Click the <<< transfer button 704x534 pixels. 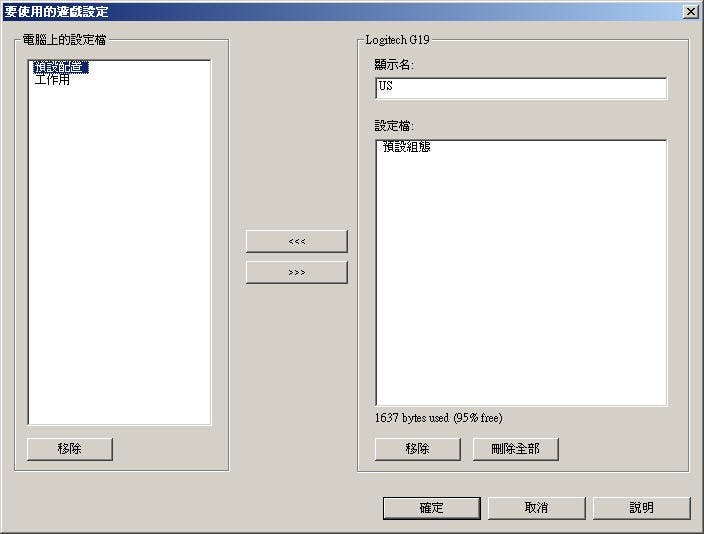297,242
